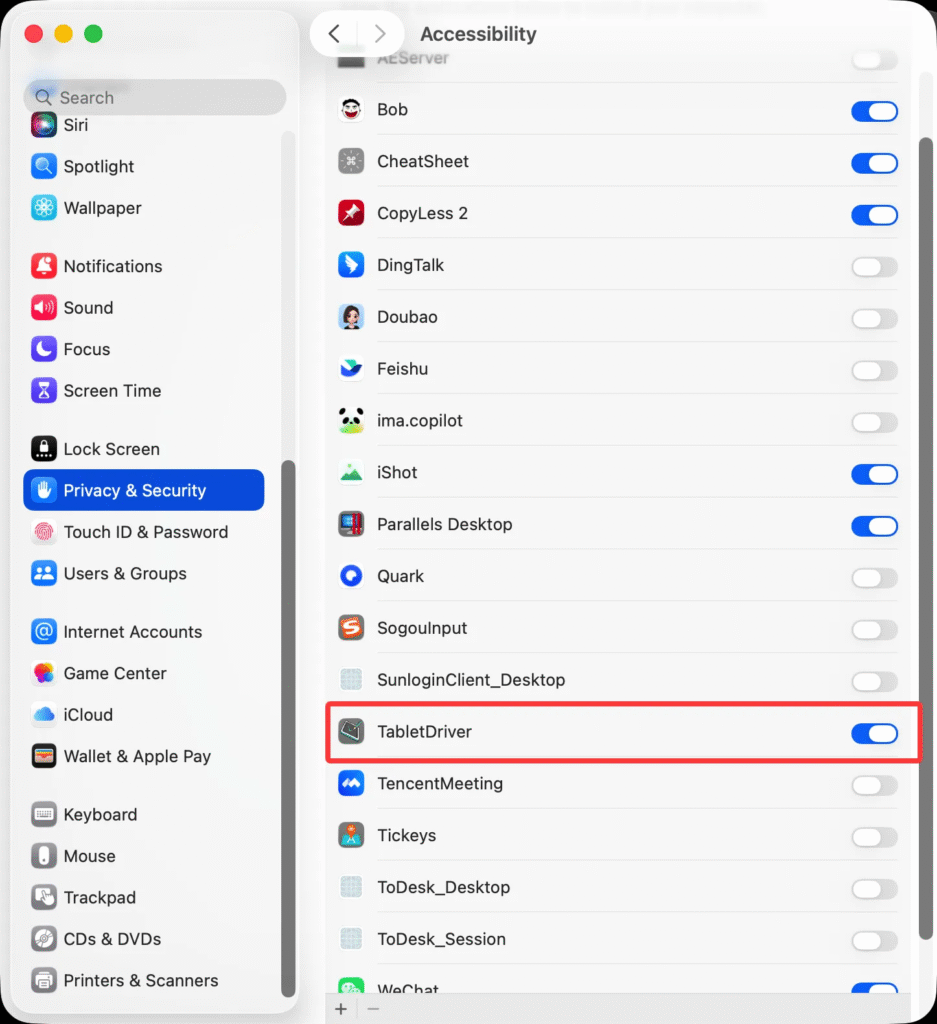
Task: Go back with the left chevron
Action: point(334,33)
